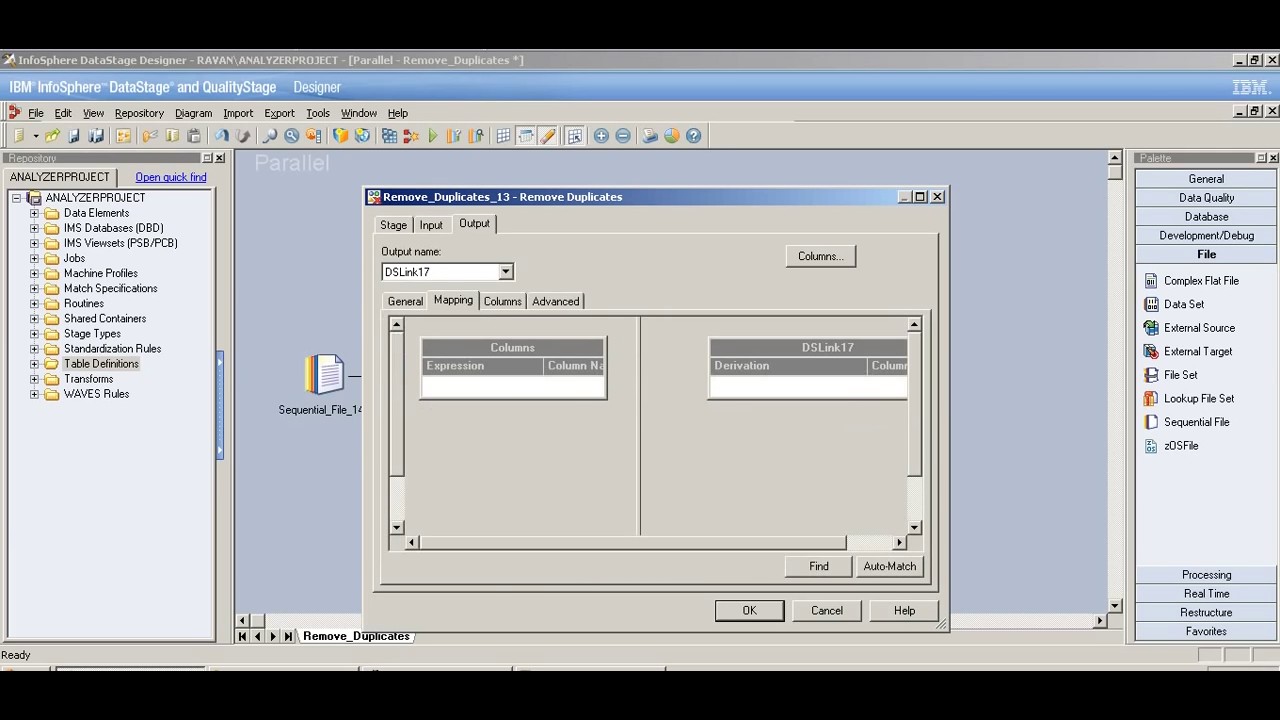Expand the Jobs folder node

point(34,258)
